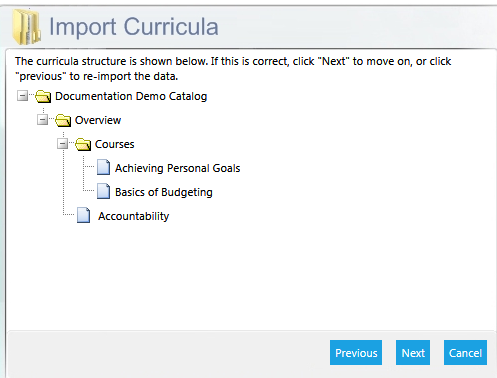The width and height of the screenshot is (497, 378).
Task: Select Achieving Personal Goals course
Action: point(178,168)
